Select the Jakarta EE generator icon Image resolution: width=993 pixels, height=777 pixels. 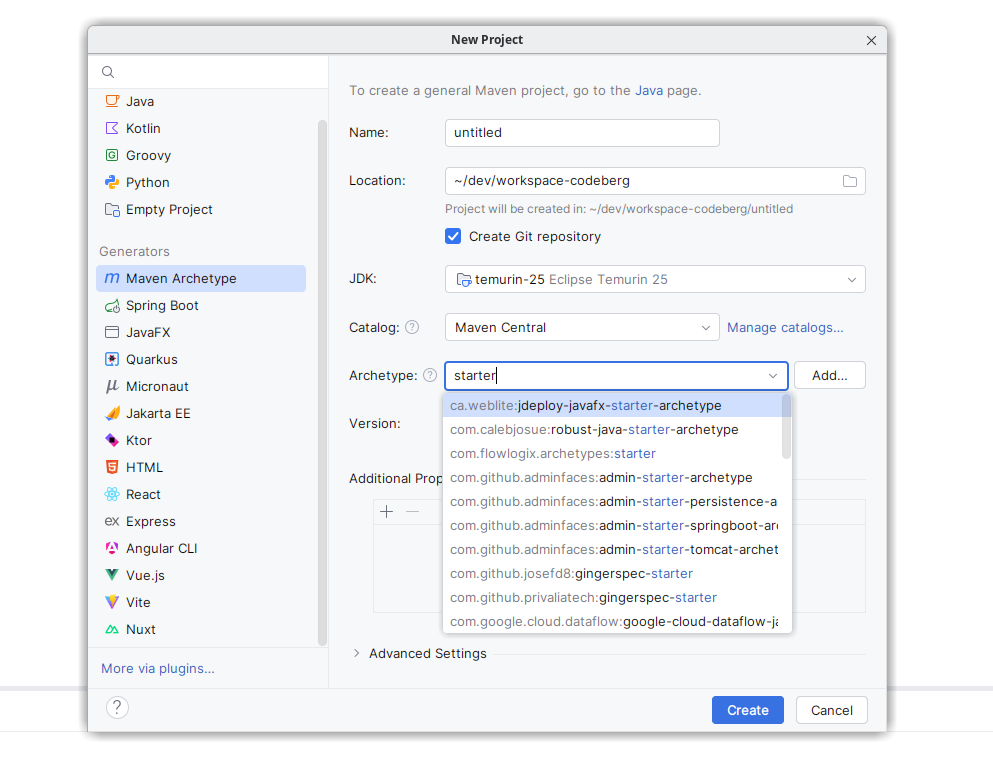[x=112, y=414]
